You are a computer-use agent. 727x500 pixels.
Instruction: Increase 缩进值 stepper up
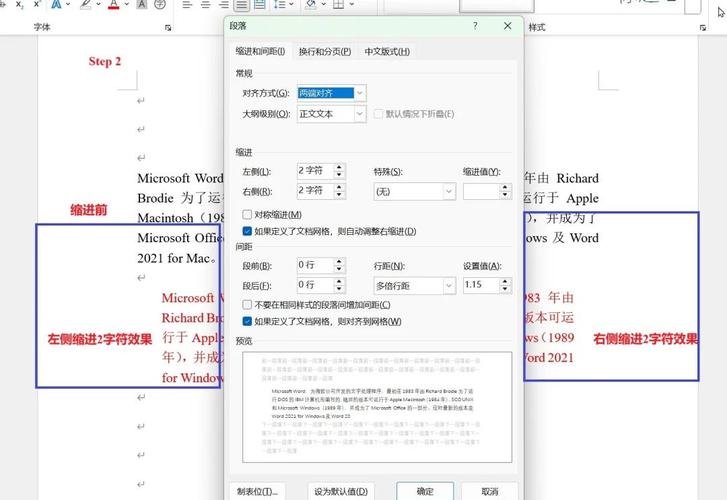click(x=505, y=187)
